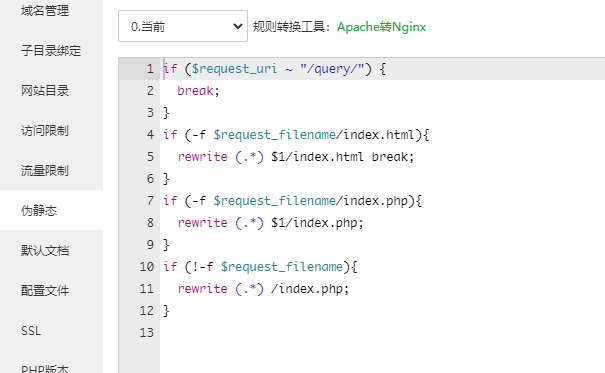605x373 pixels.
Task: Open the 流量限制 sidebar tab
Action: (45, 170)
